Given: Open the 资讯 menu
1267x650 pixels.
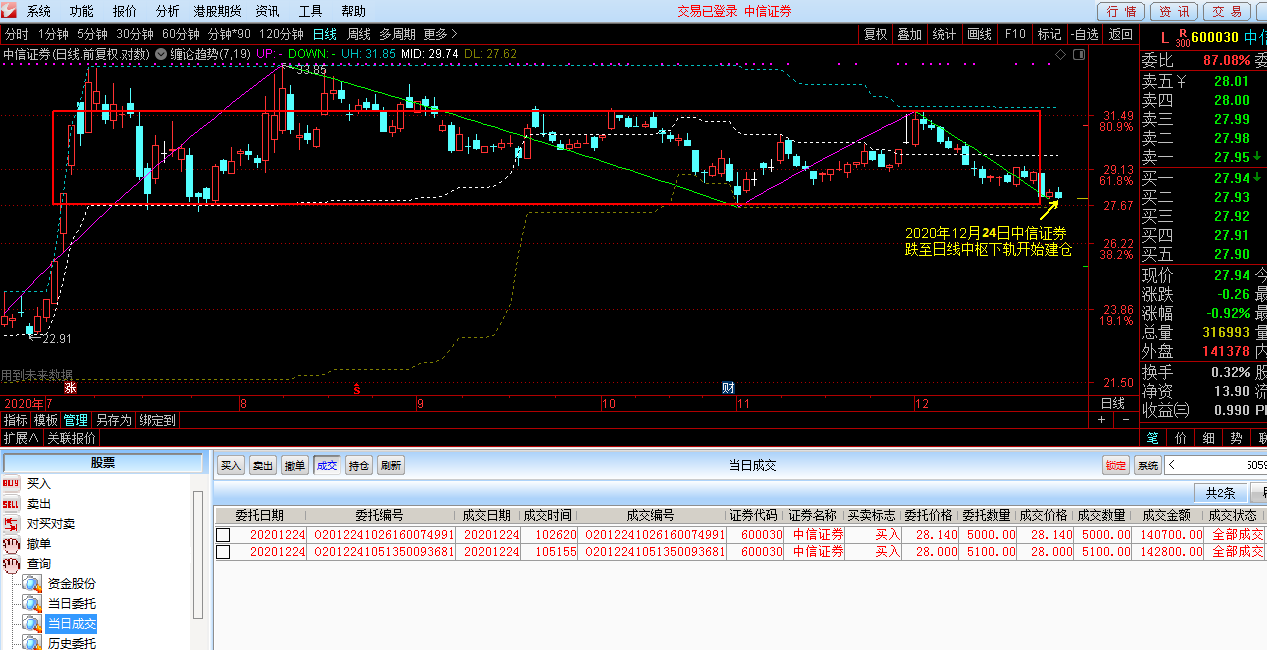Looking at the screenshot, I should tap(268, 11).
